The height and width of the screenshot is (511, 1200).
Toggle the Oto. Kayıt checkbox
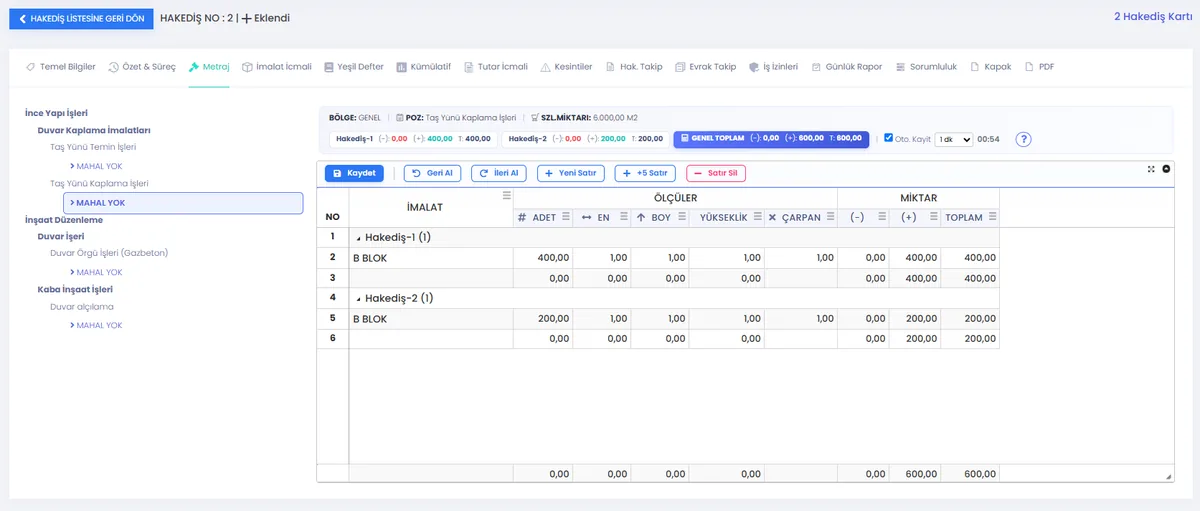pos(889,139)
